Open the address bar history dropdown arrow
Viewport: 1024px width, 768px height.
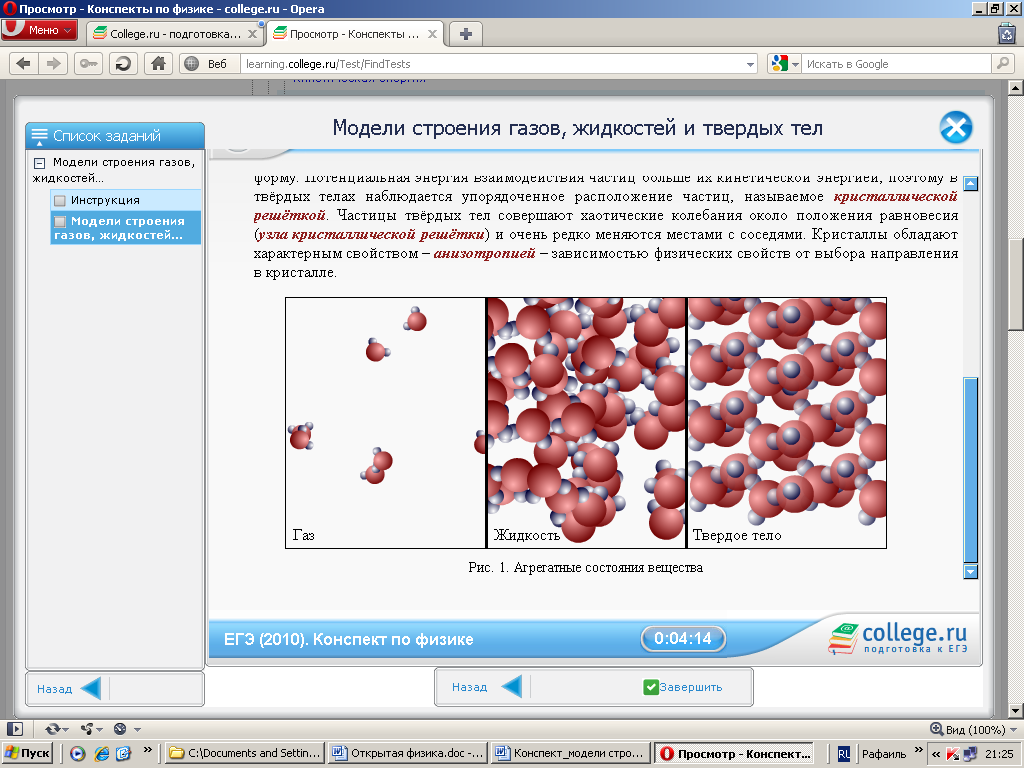(x=750, y=64)
